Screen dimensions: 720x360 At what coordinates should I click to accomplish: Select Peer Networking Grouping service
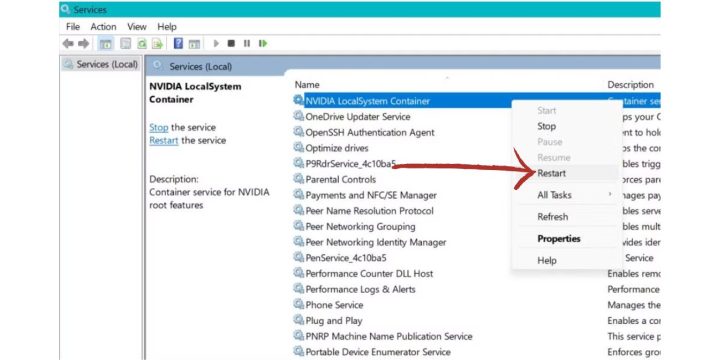[x=360, y=226]
